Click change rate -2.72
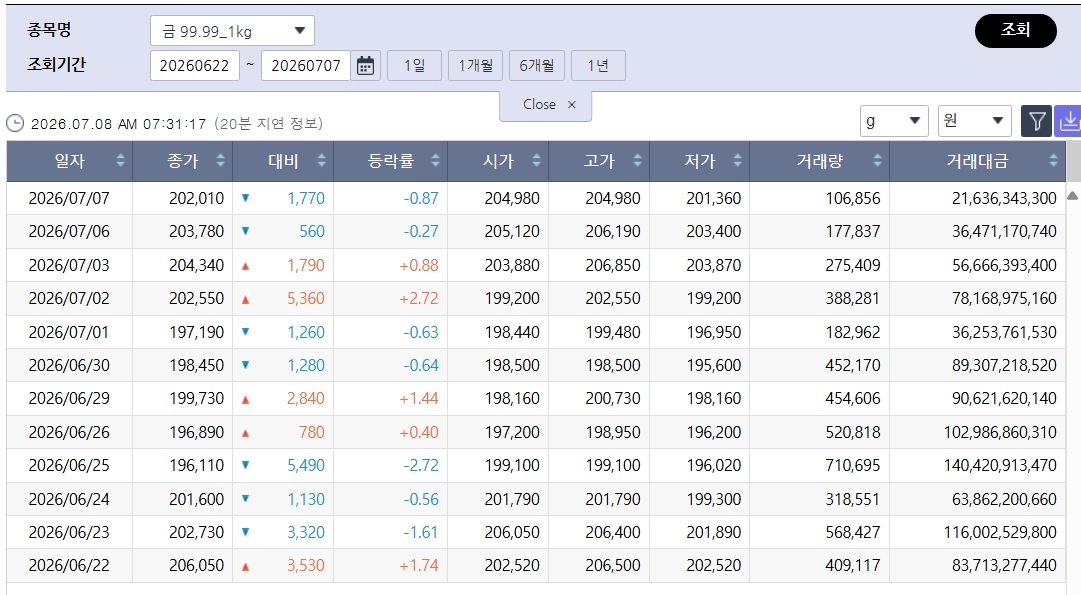The width and height of the screenshot is (1081, 595). click(x=421, y=465)
